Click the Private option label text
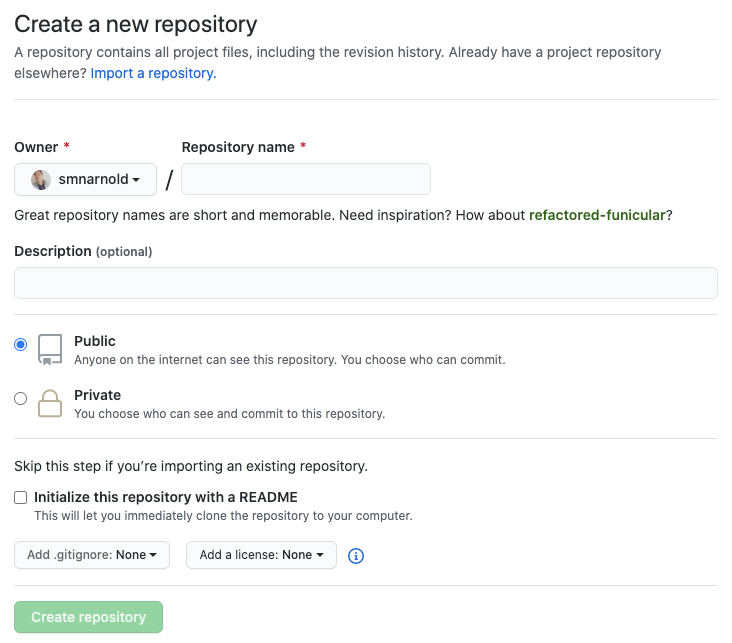Image resolution: width=732 pixels, height=643 pixels. tap(98, 396)
